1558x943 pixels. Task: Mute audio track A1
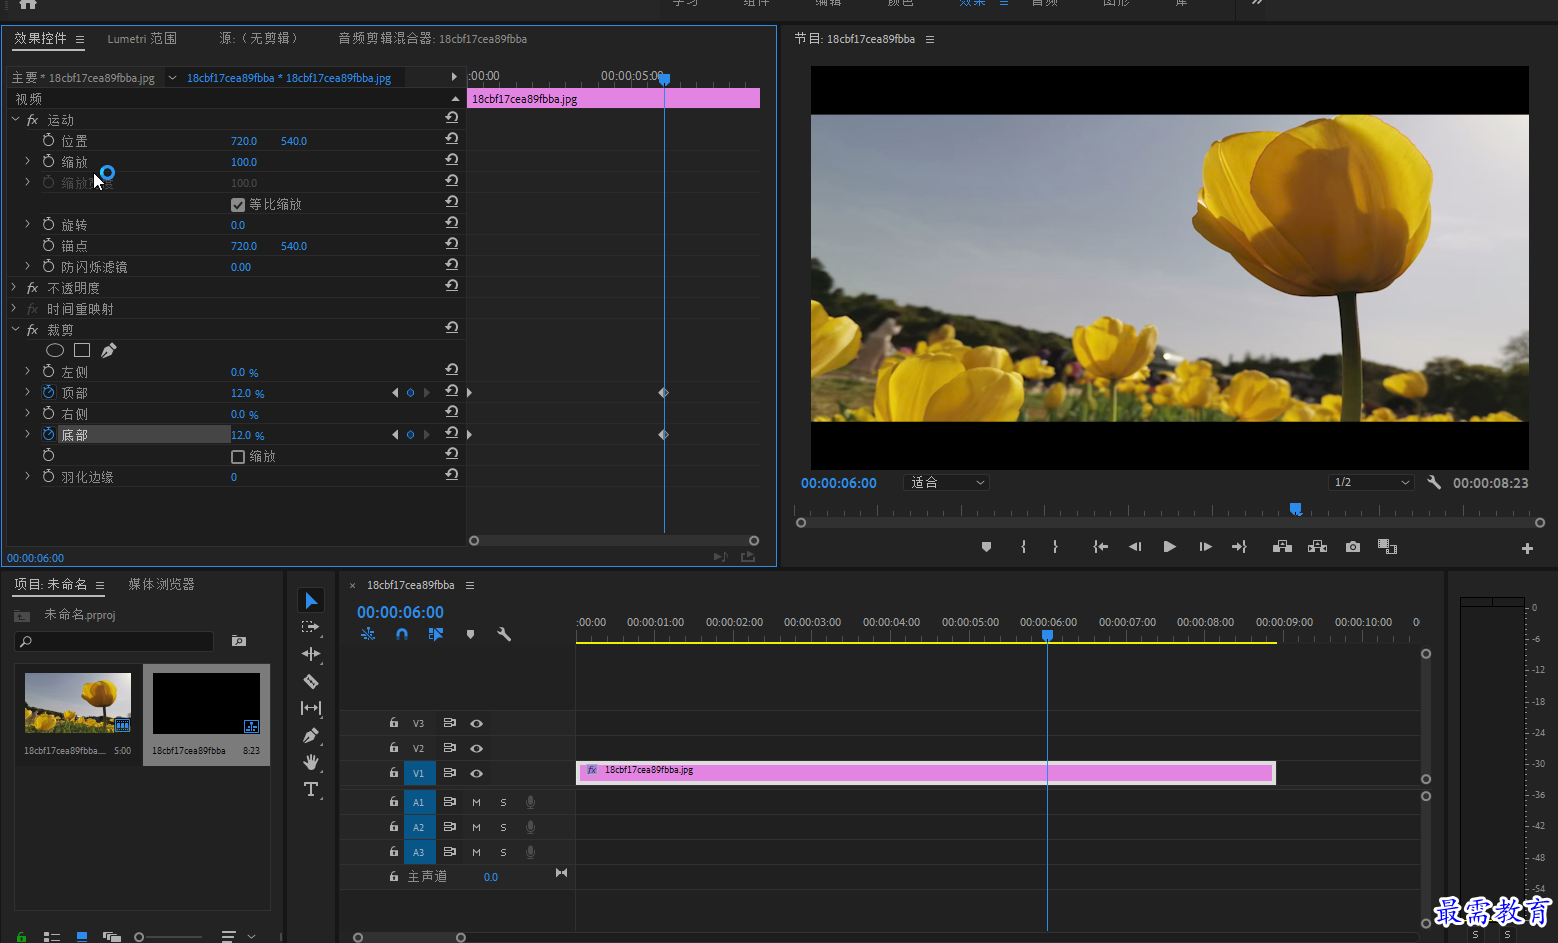pos(476,802)
